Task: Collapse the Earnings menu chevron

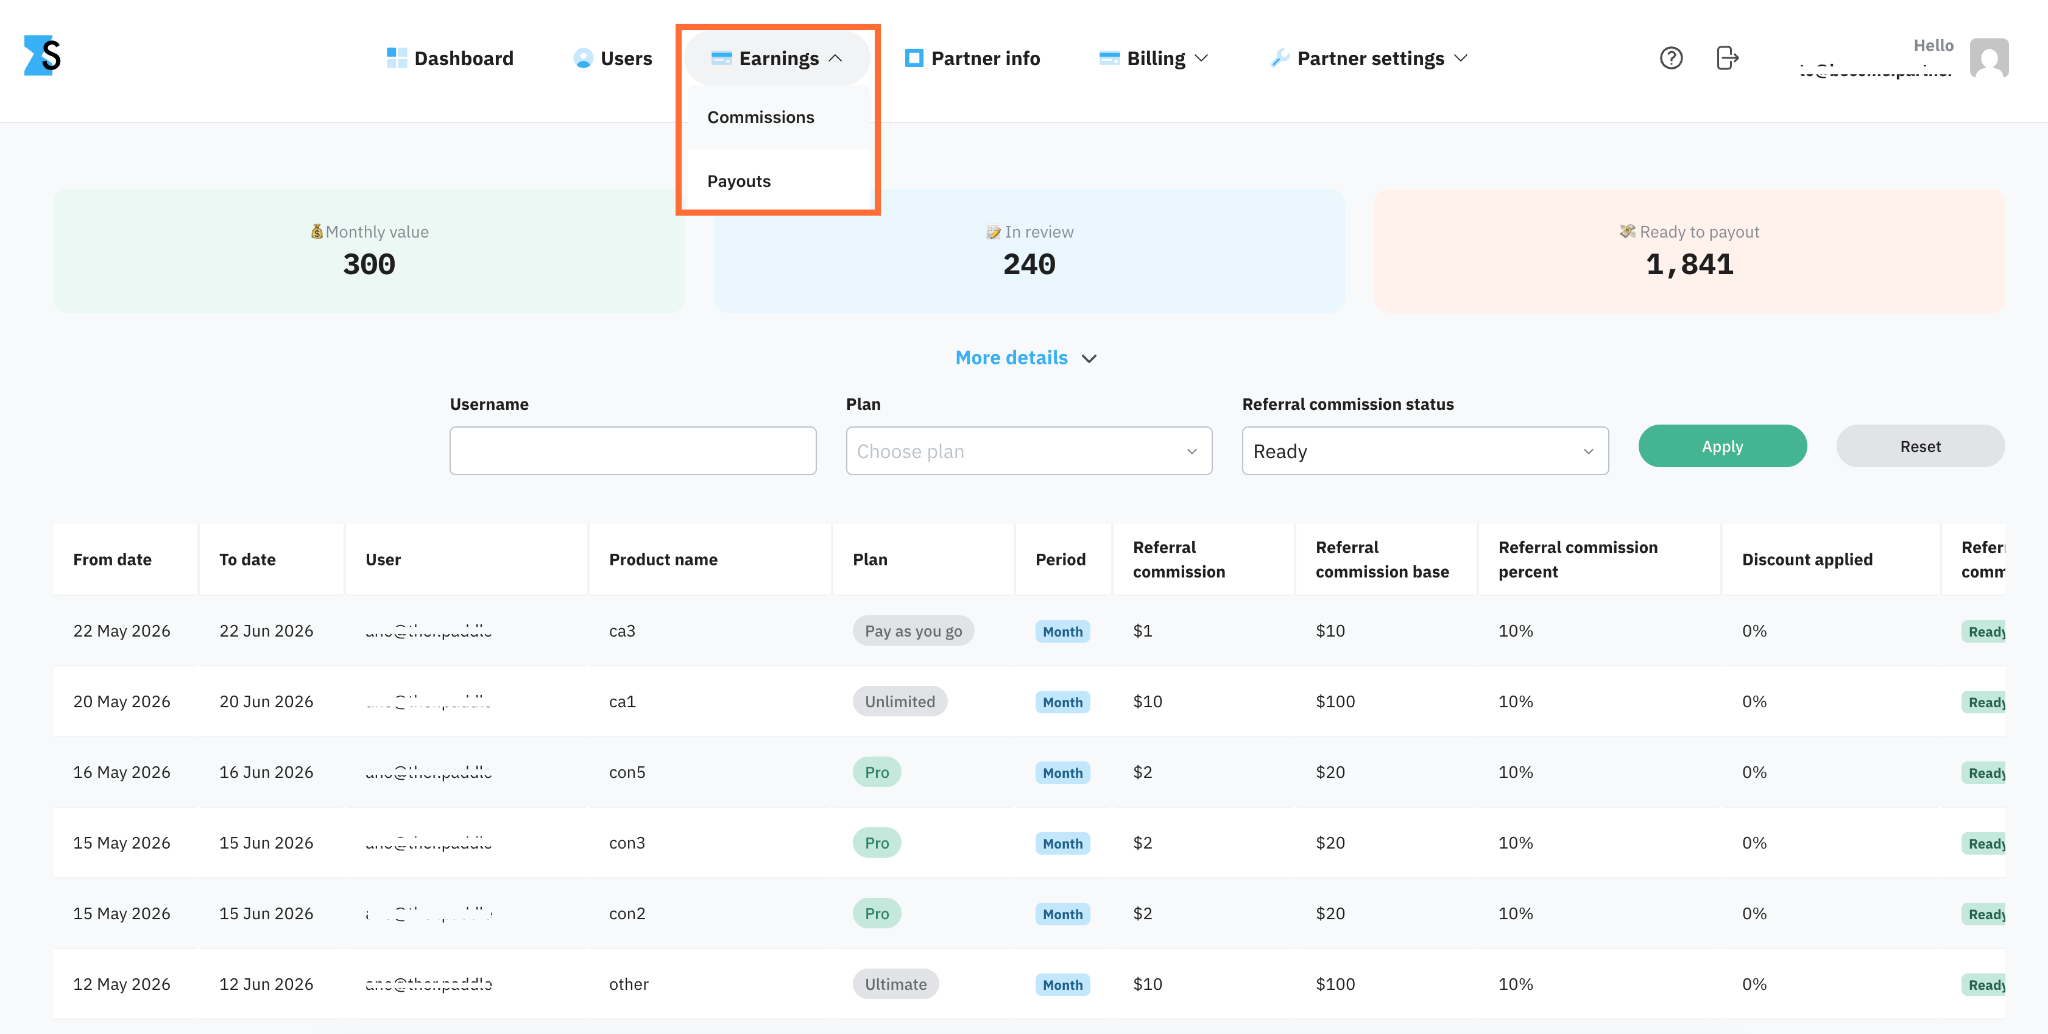Action: [x=836, y=58]
